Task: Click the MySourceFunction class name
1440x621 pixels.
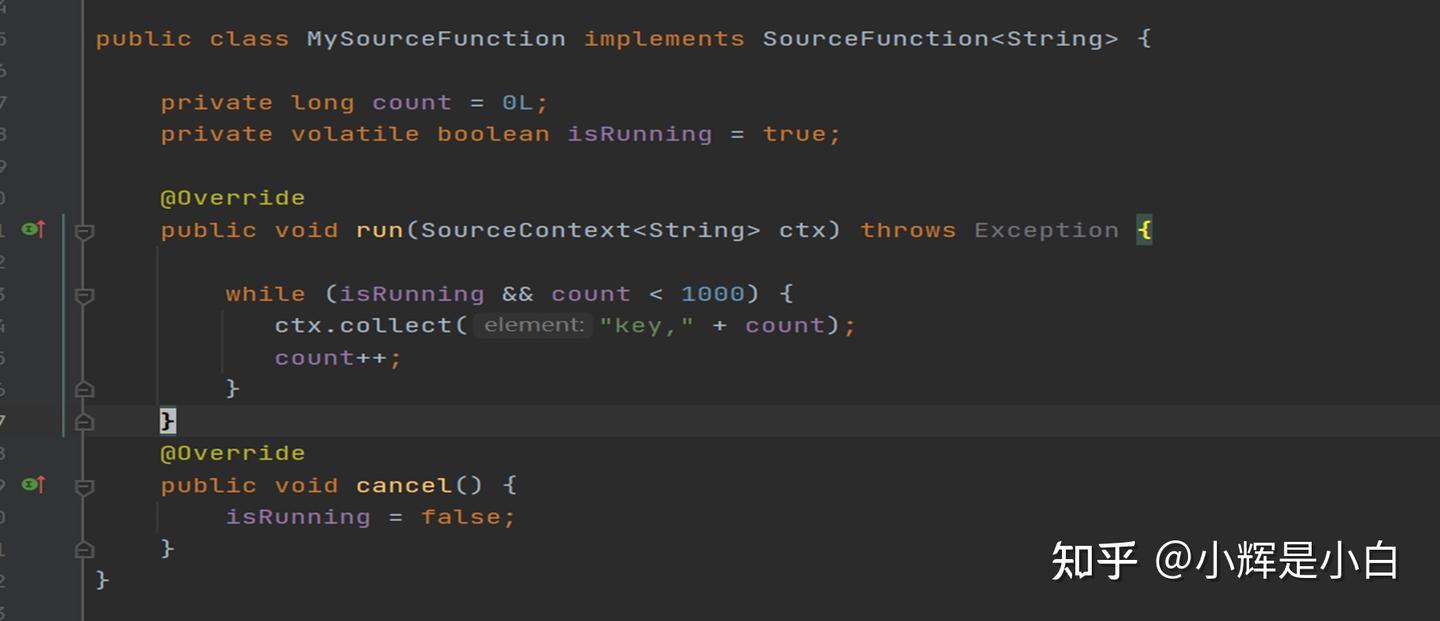Action: [436, 39]
